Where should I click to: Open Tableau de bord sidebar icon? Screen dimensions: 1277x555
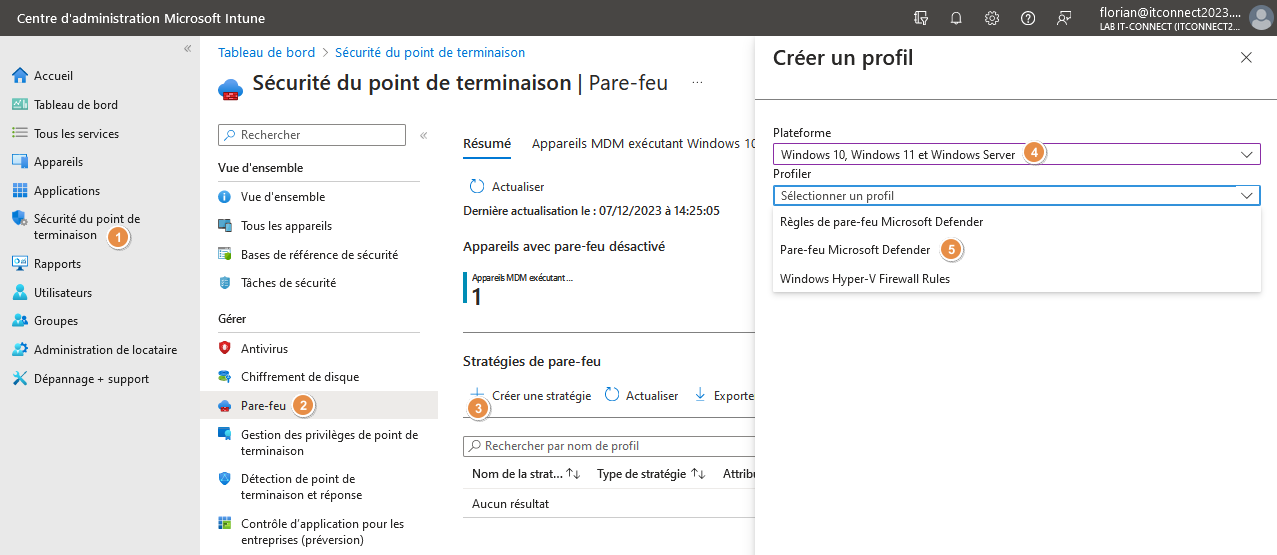click(20, 105)
